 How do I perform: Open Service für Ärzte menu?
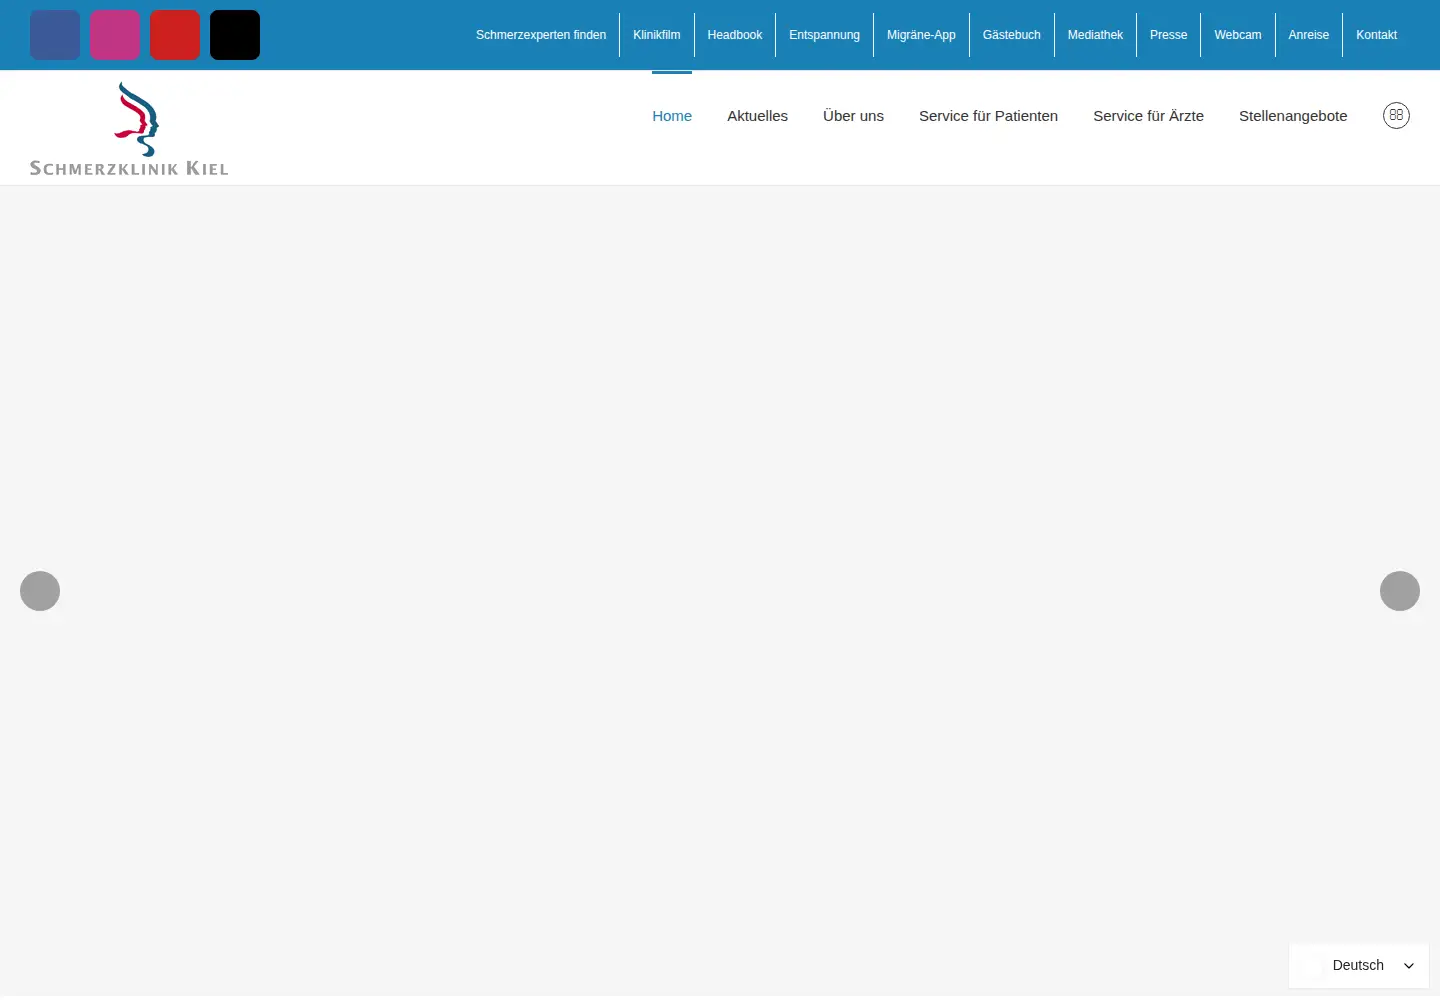1148,116
